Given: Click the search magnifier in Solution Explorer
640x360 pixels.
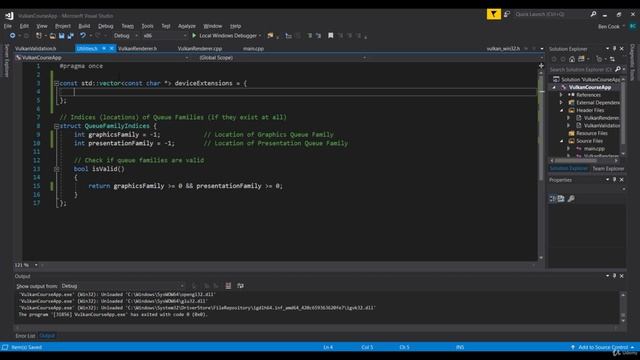Looking at the screenshot, I should (618, 69).
